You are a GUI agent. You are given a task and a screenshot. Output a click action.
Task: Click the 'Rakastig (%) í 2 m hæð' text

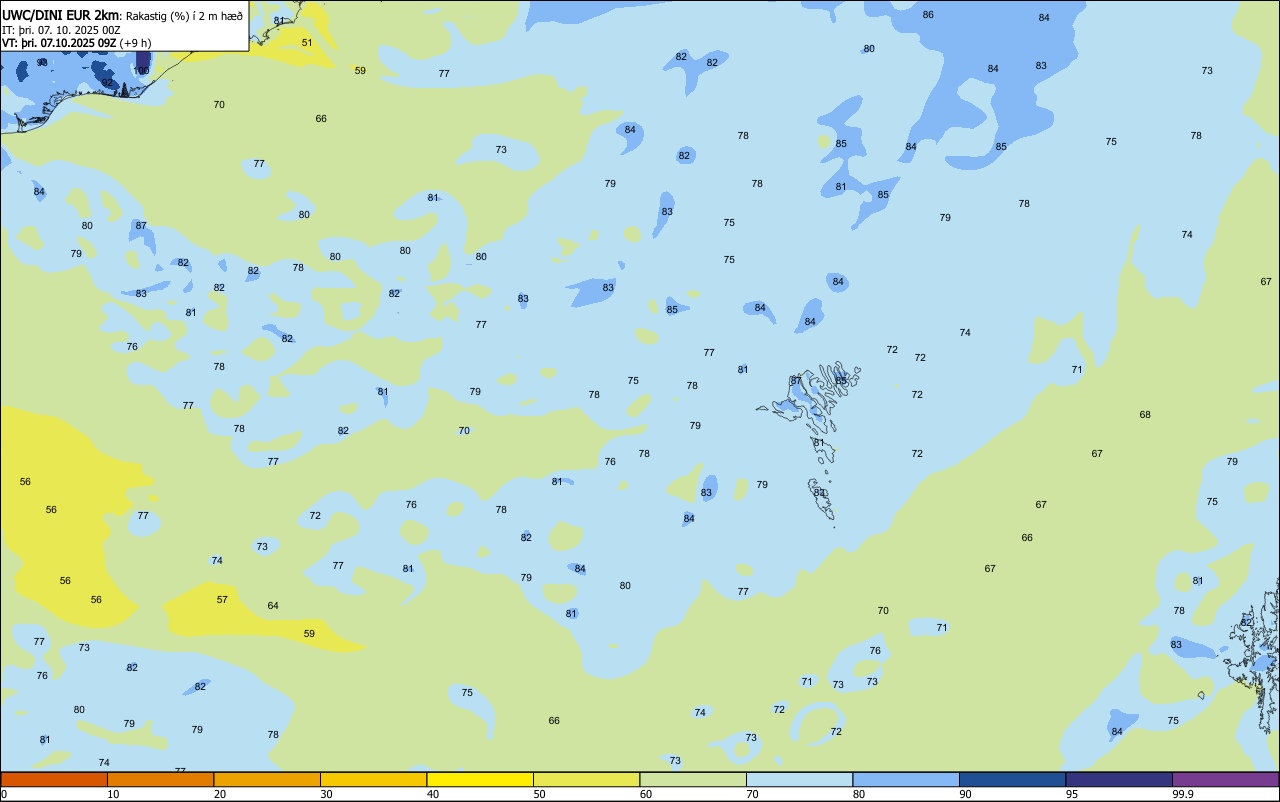click(184, 16)
